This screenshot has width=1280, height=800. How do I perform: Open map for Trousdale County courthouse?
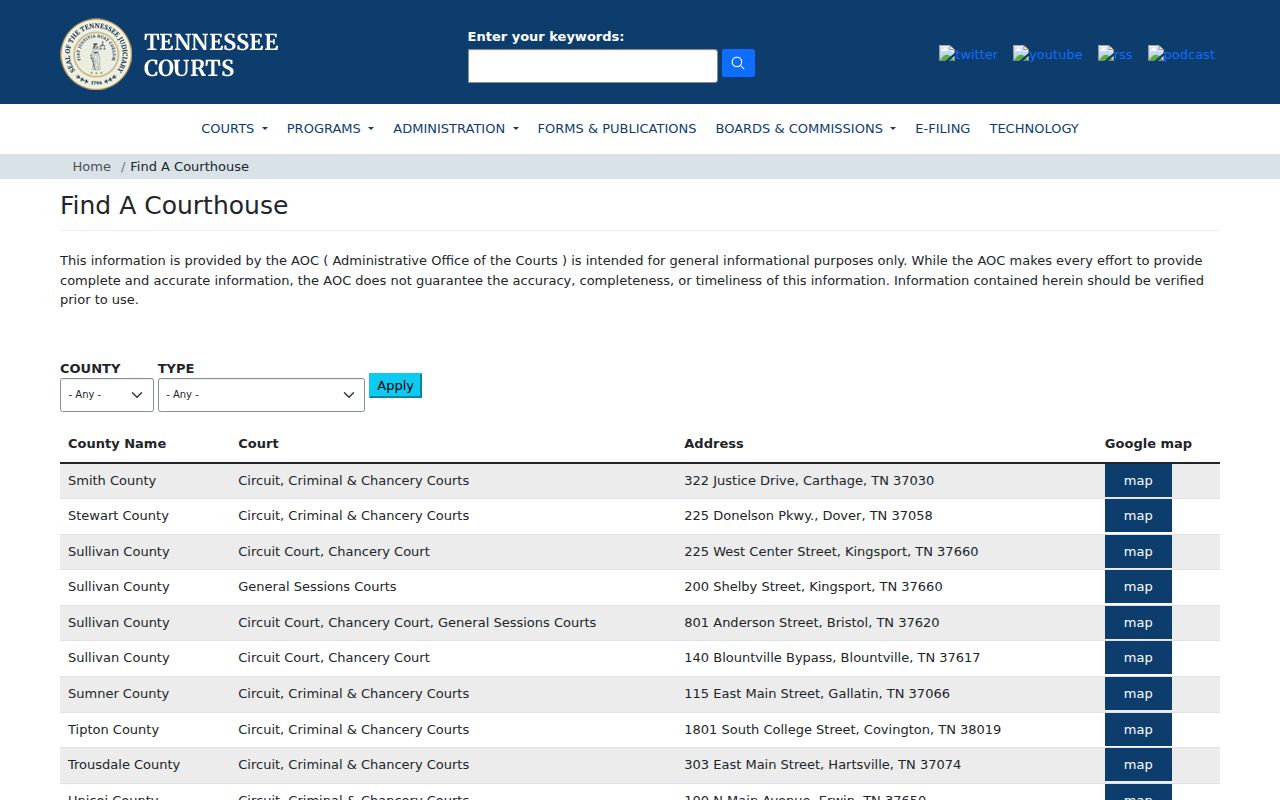tap(1138, 765)
